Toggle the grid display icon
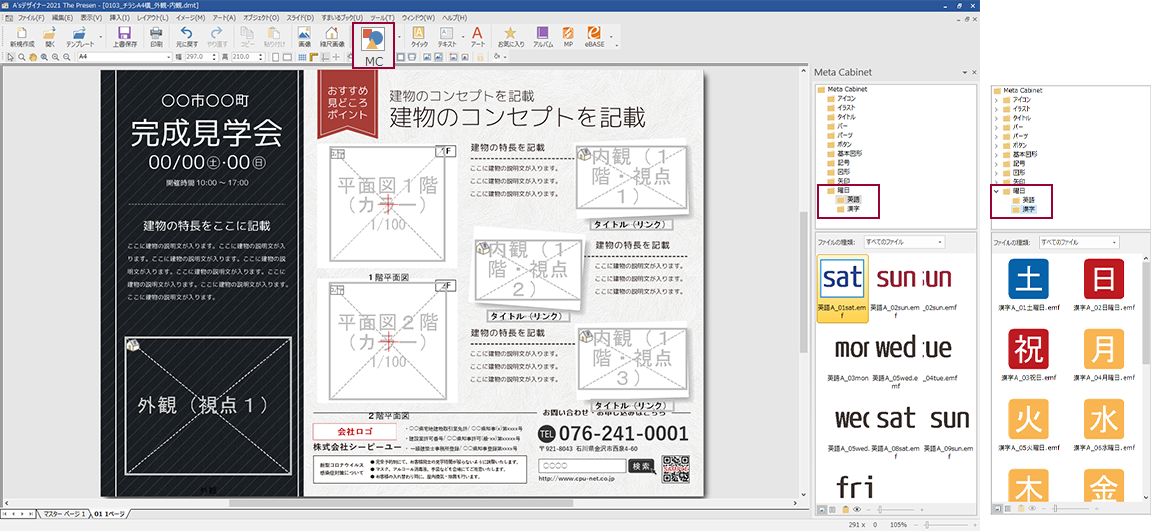The width and height of the screenshot is (1151, 531). pos(302,57)
